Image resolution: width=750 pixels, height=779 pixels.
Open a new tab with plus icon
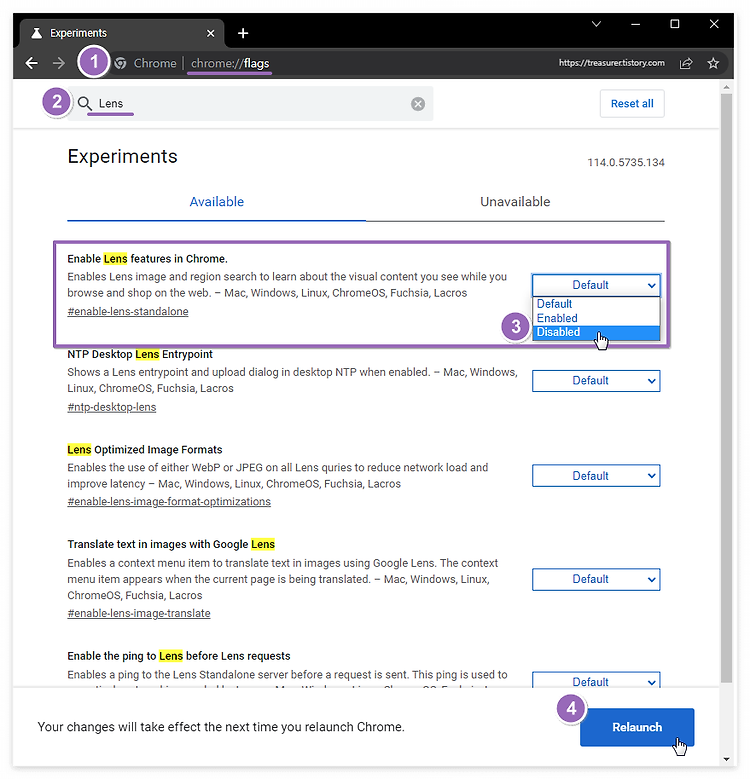243,33
